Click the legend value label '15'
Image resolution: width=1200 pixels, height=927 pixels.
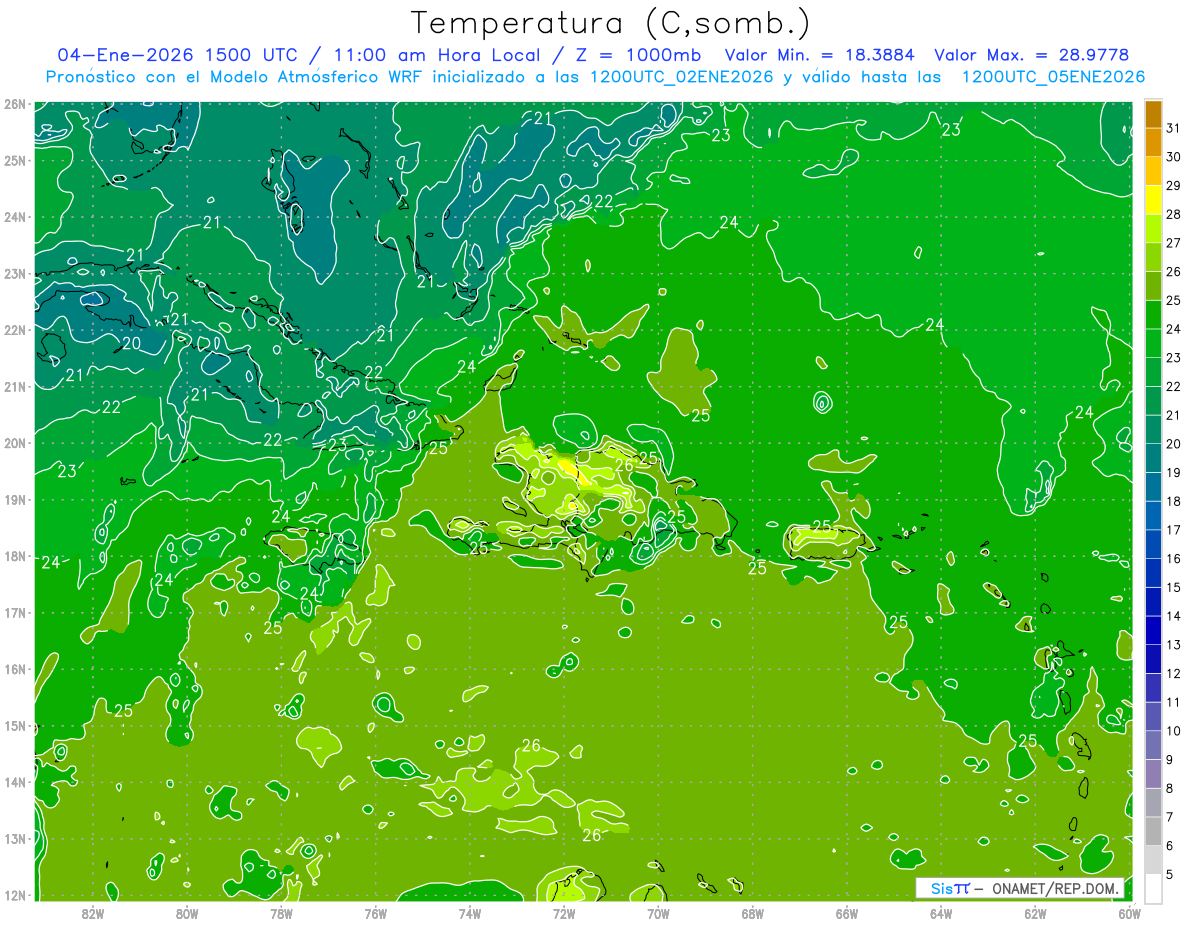[1173, 587]
